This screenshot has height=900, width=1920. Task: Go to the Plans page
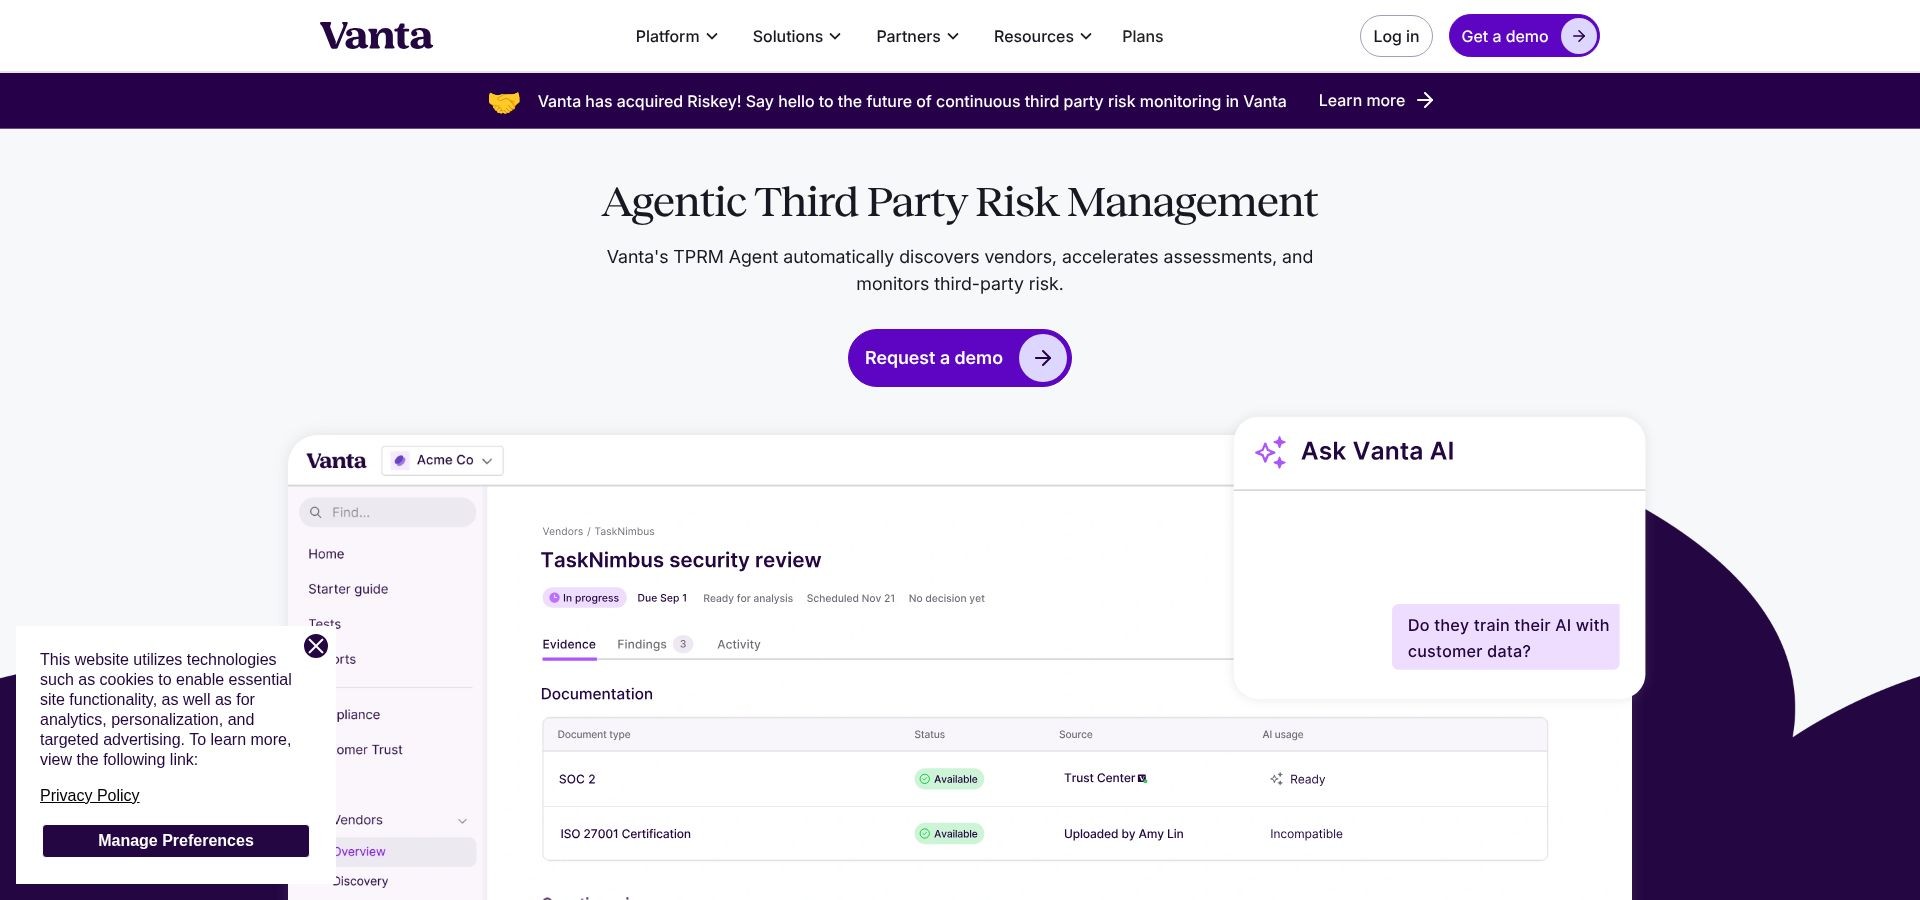point(1142,36)
